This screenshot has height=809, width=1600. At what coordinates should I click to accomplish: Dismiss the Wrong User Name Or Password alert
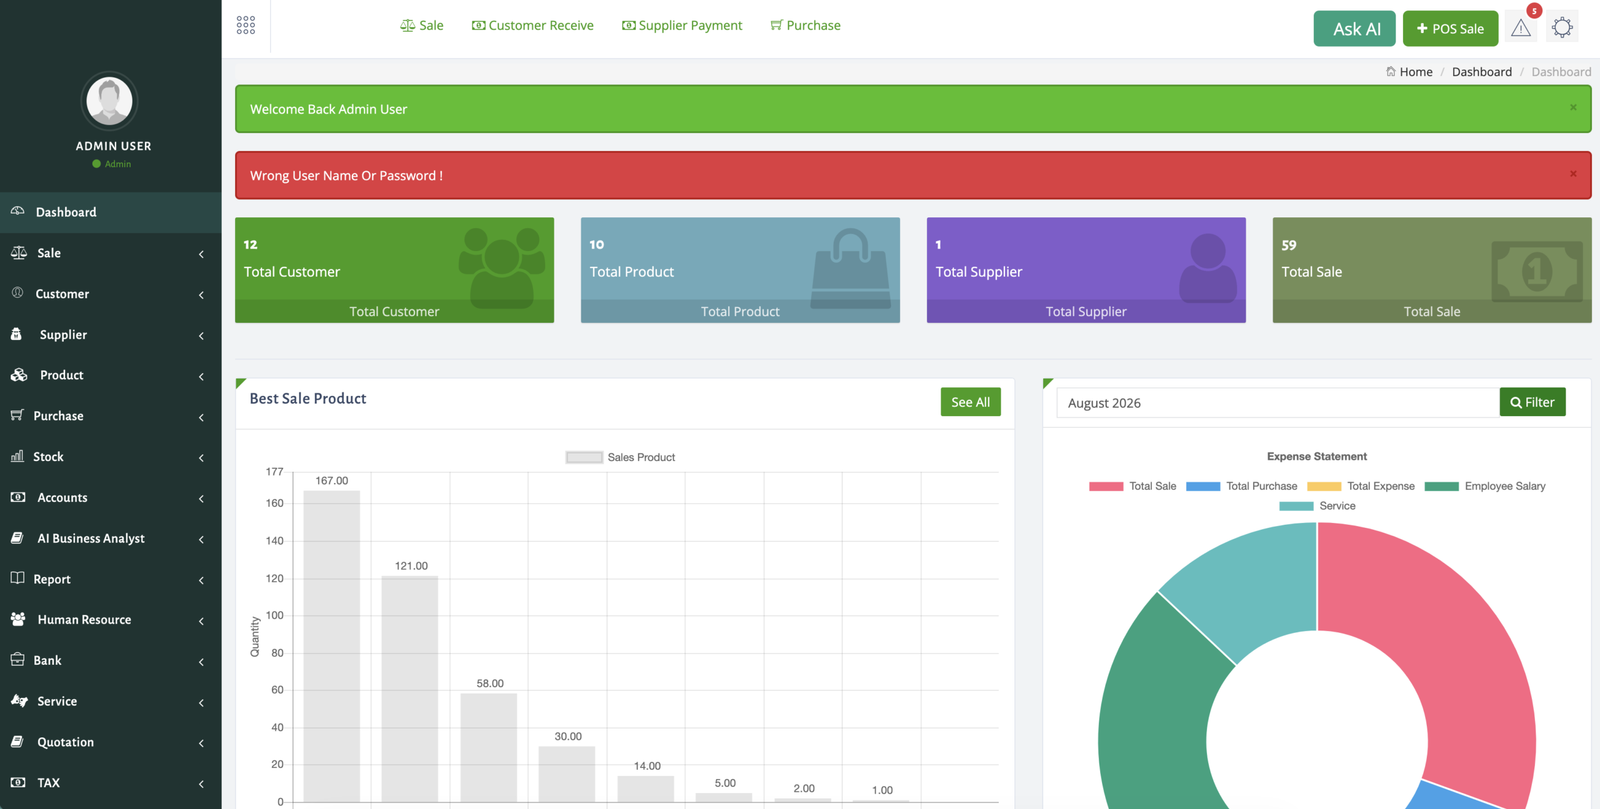click(1573, 173)
